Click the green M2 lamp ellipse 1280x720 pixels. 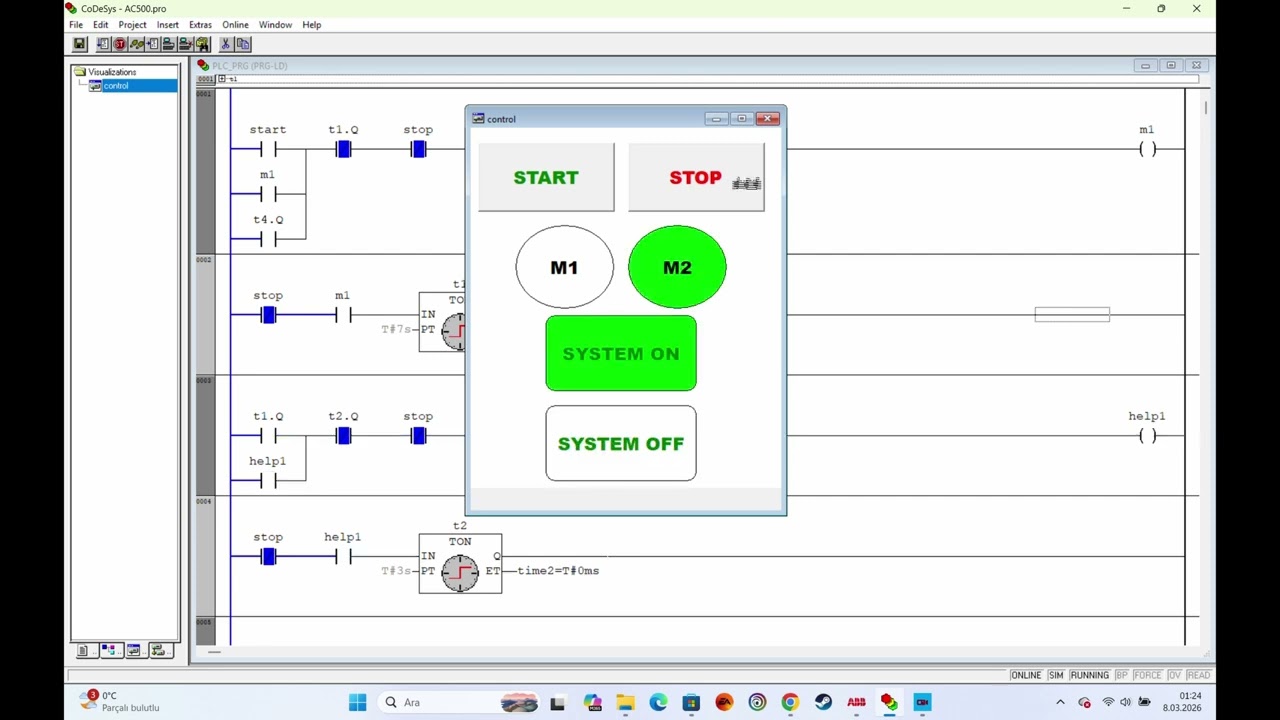pos(677,267)
